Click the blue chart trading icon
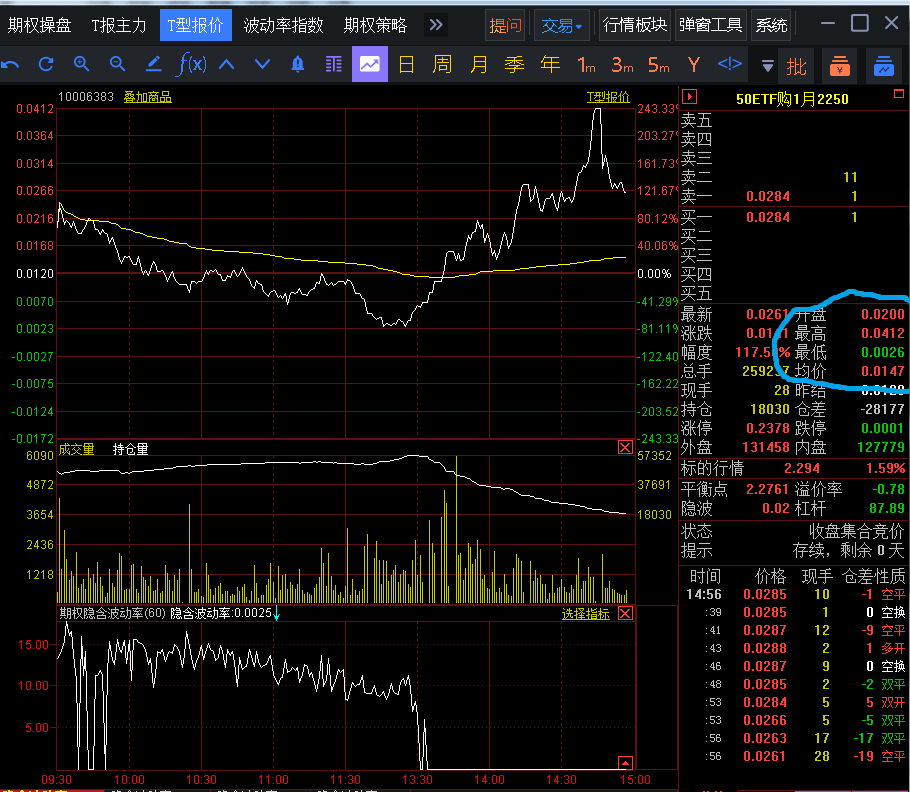 coord(884,66)
